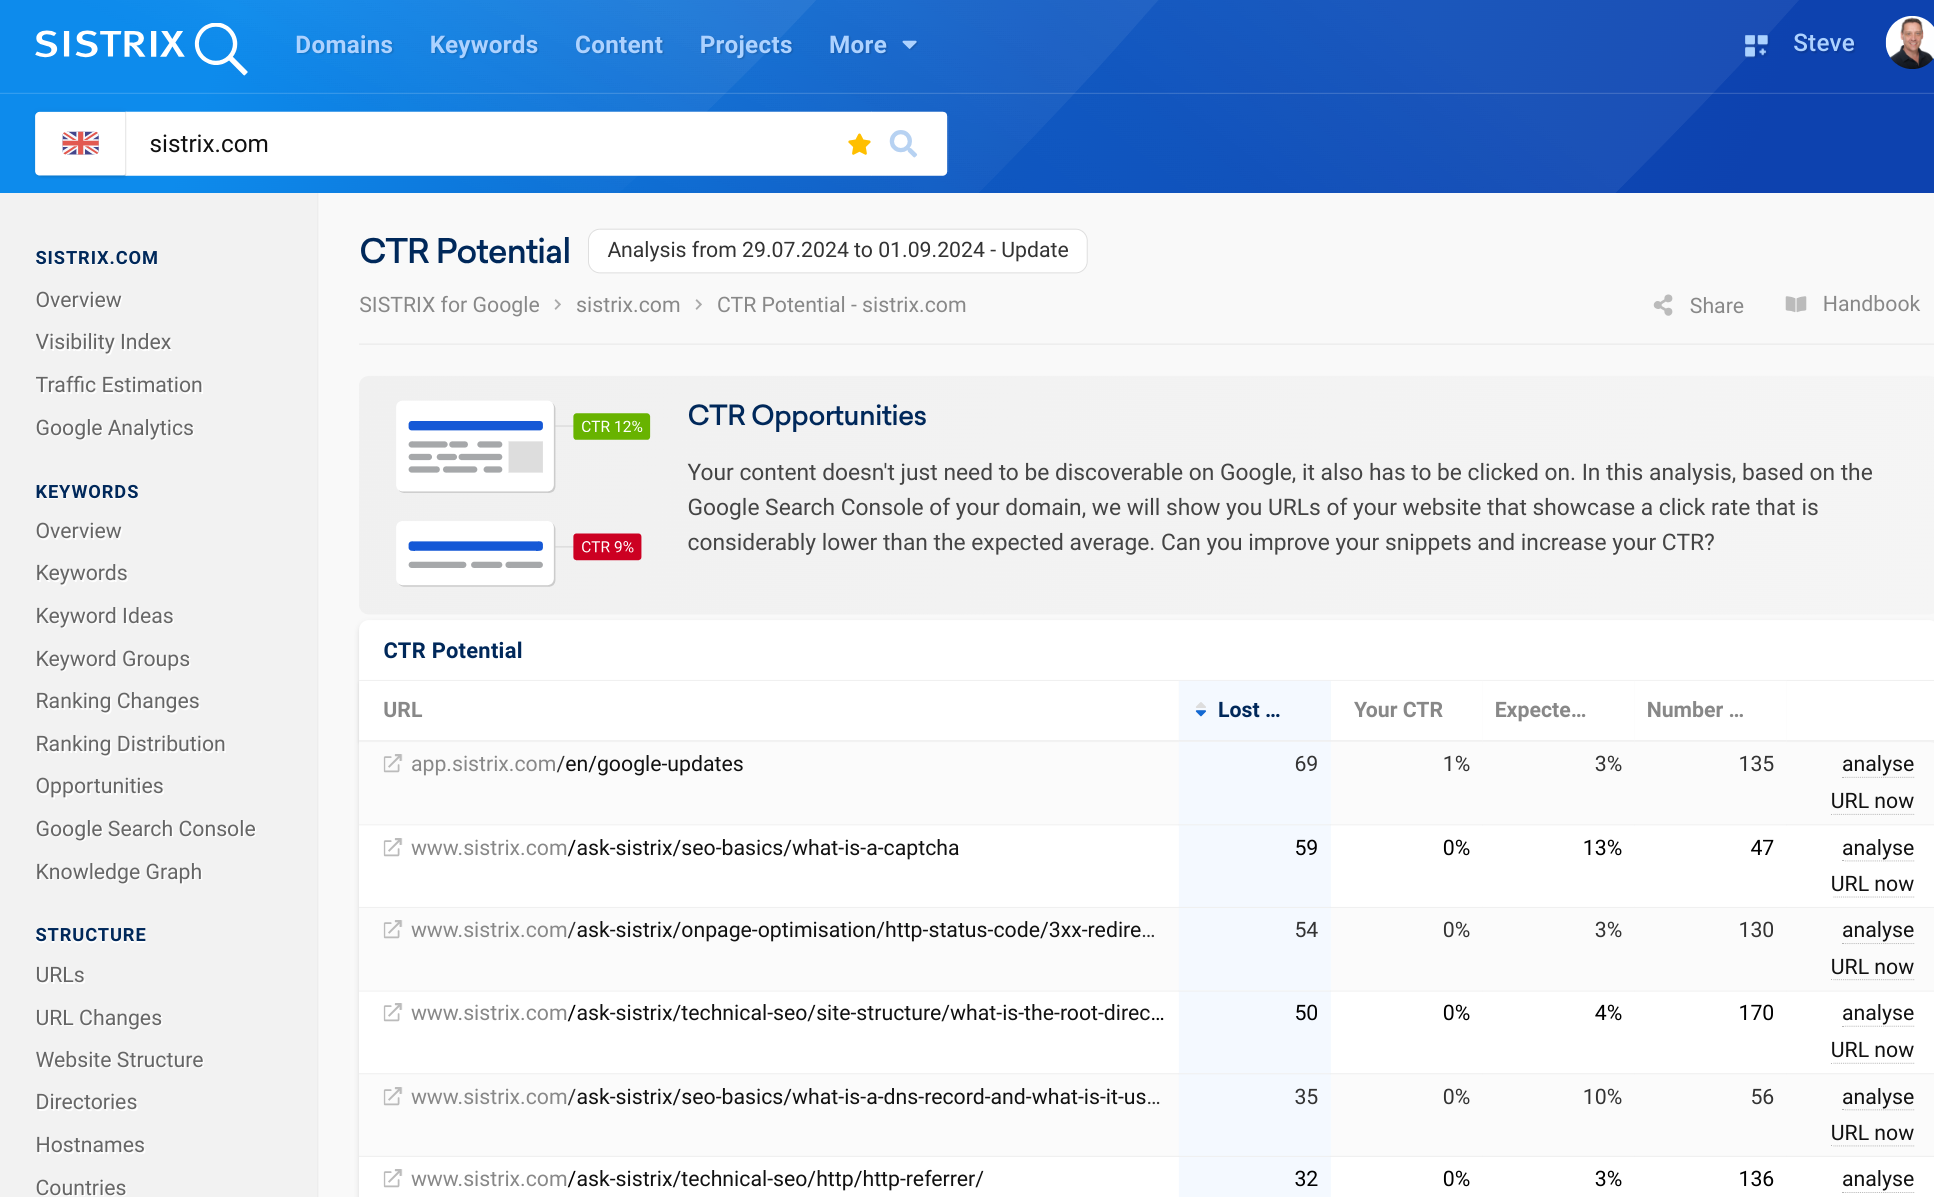Open Hostnames in sidebar
The image size is (1934, 1197).
point(90,1145)
